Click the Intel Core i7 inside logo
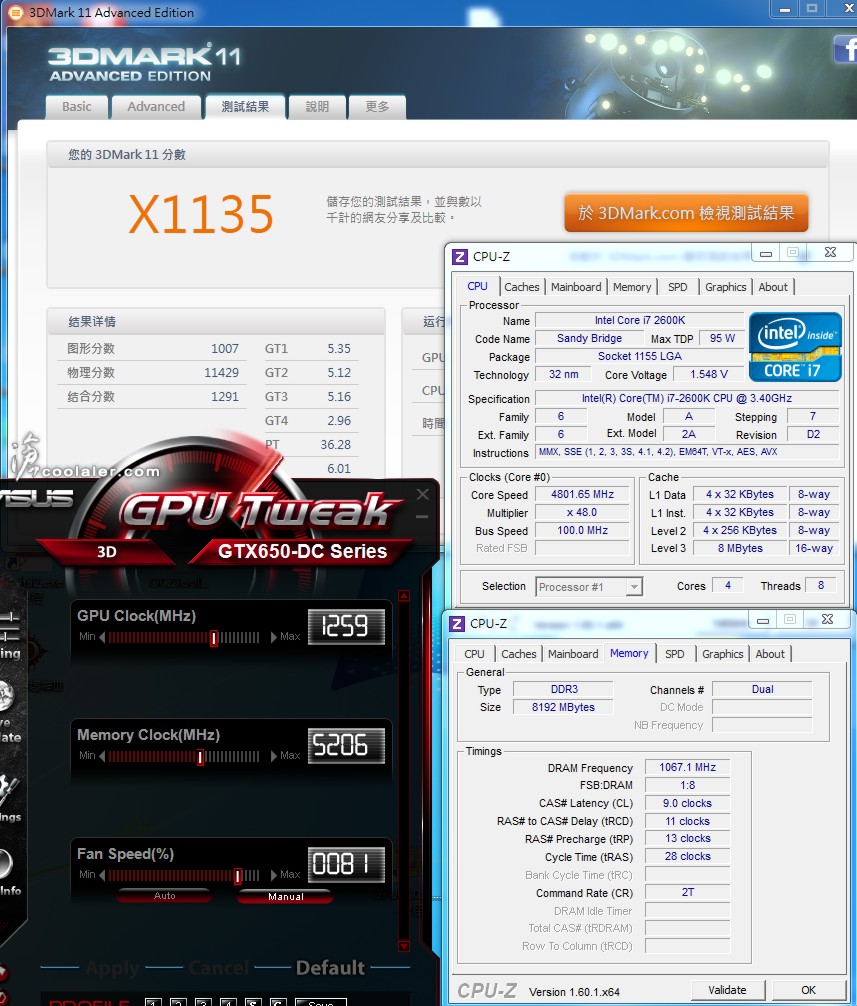 click(x=795, y=347)
